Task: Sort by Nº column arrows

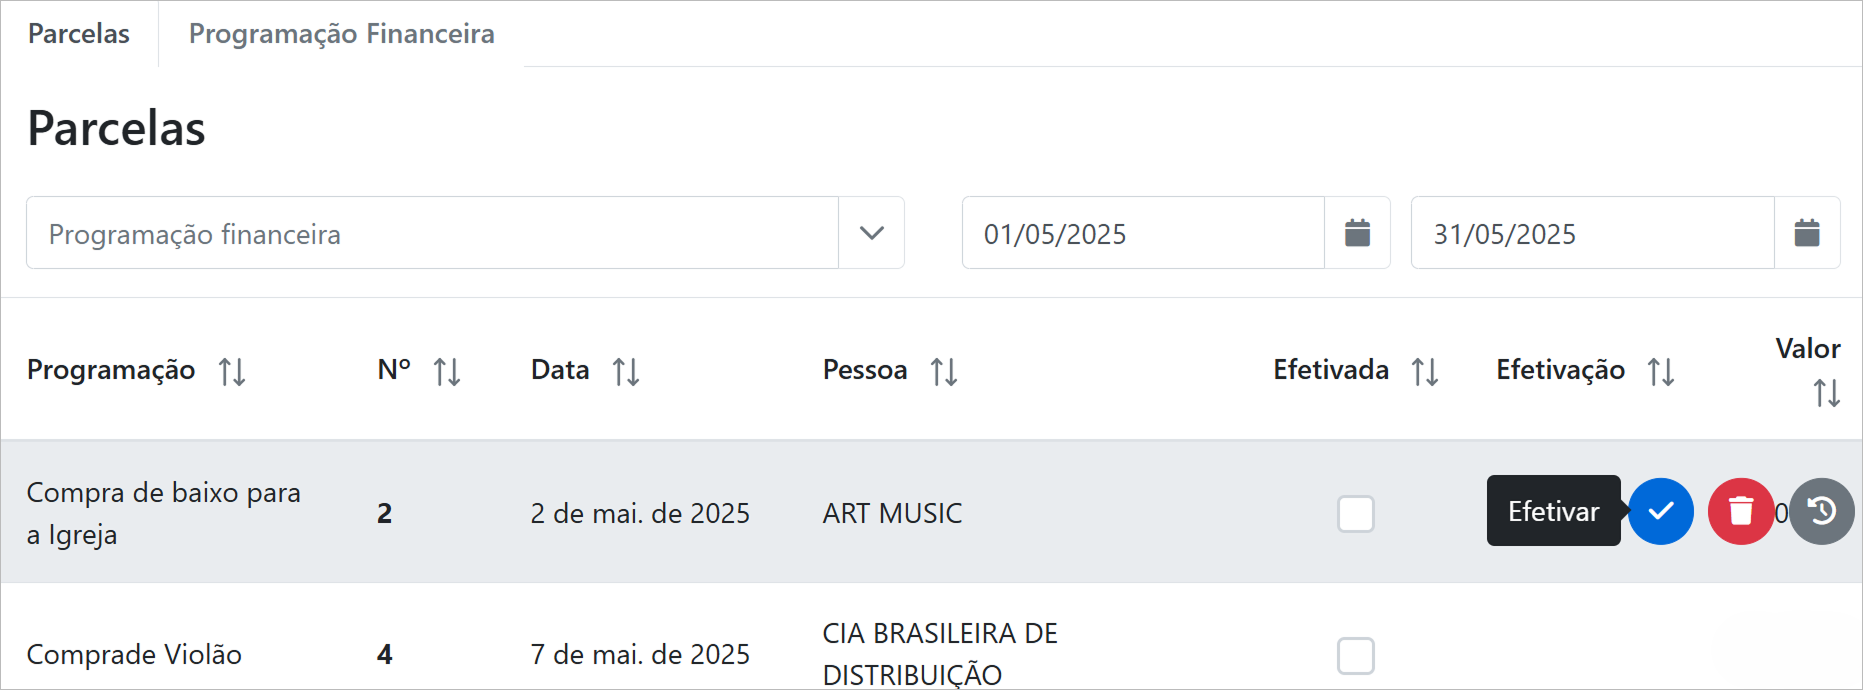Action: coord(447,372)
